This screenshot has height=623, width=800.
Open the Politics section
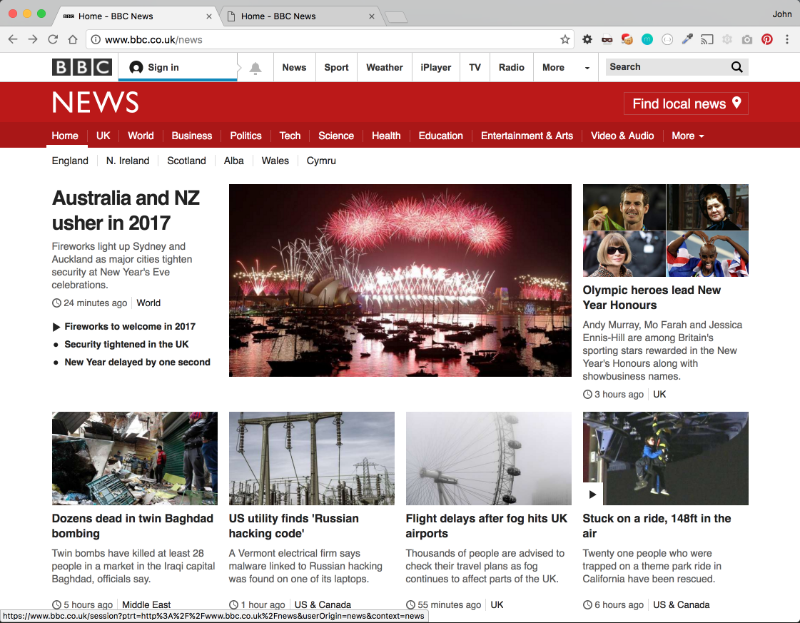tap(245, 136)
